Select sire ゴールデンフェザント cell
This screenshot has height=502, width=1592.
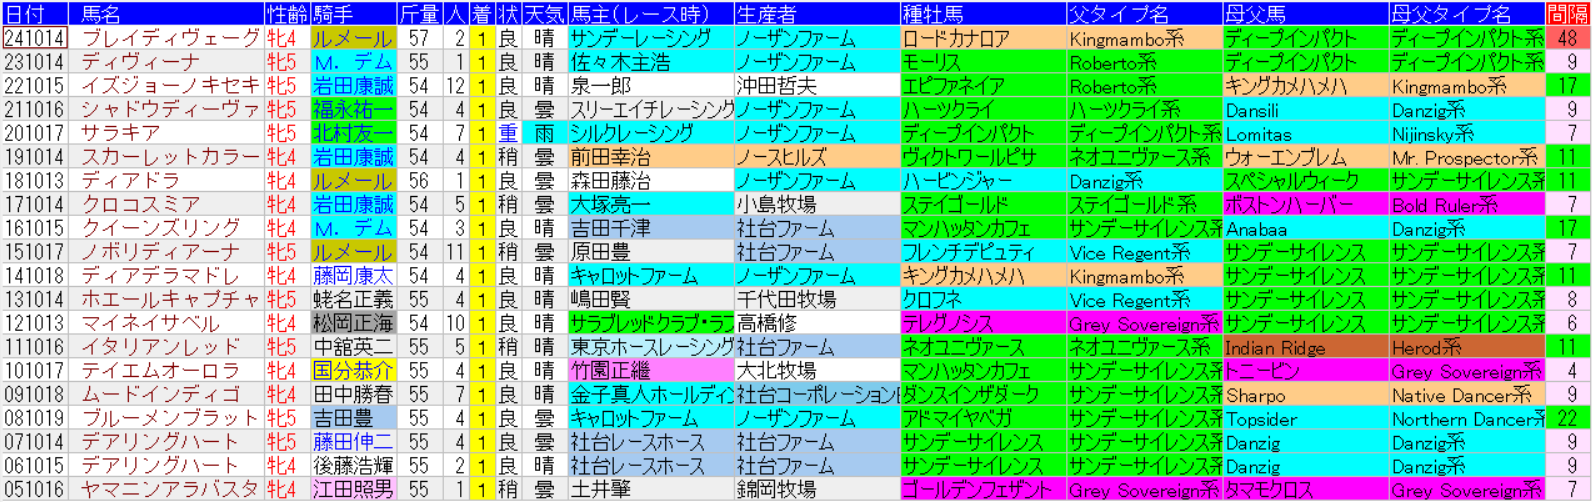pyautogui.click(x=983, y=490)
